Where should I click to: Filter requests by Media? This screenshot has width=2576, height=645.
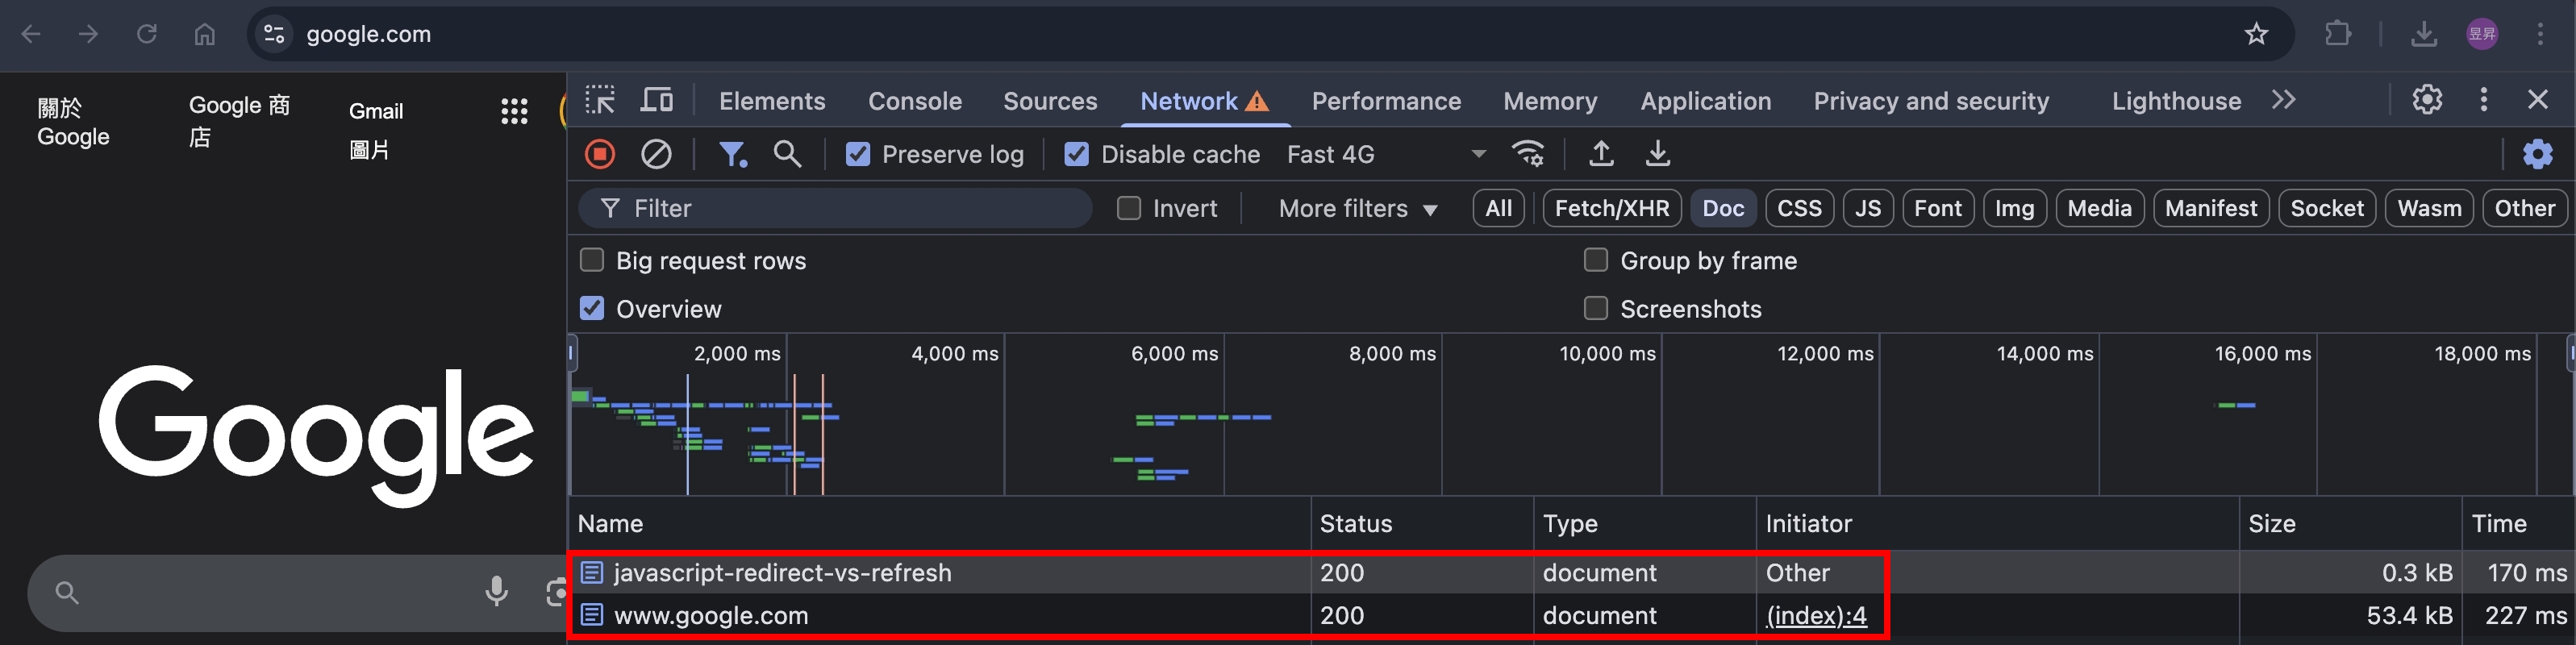[x=2099, y=208]
